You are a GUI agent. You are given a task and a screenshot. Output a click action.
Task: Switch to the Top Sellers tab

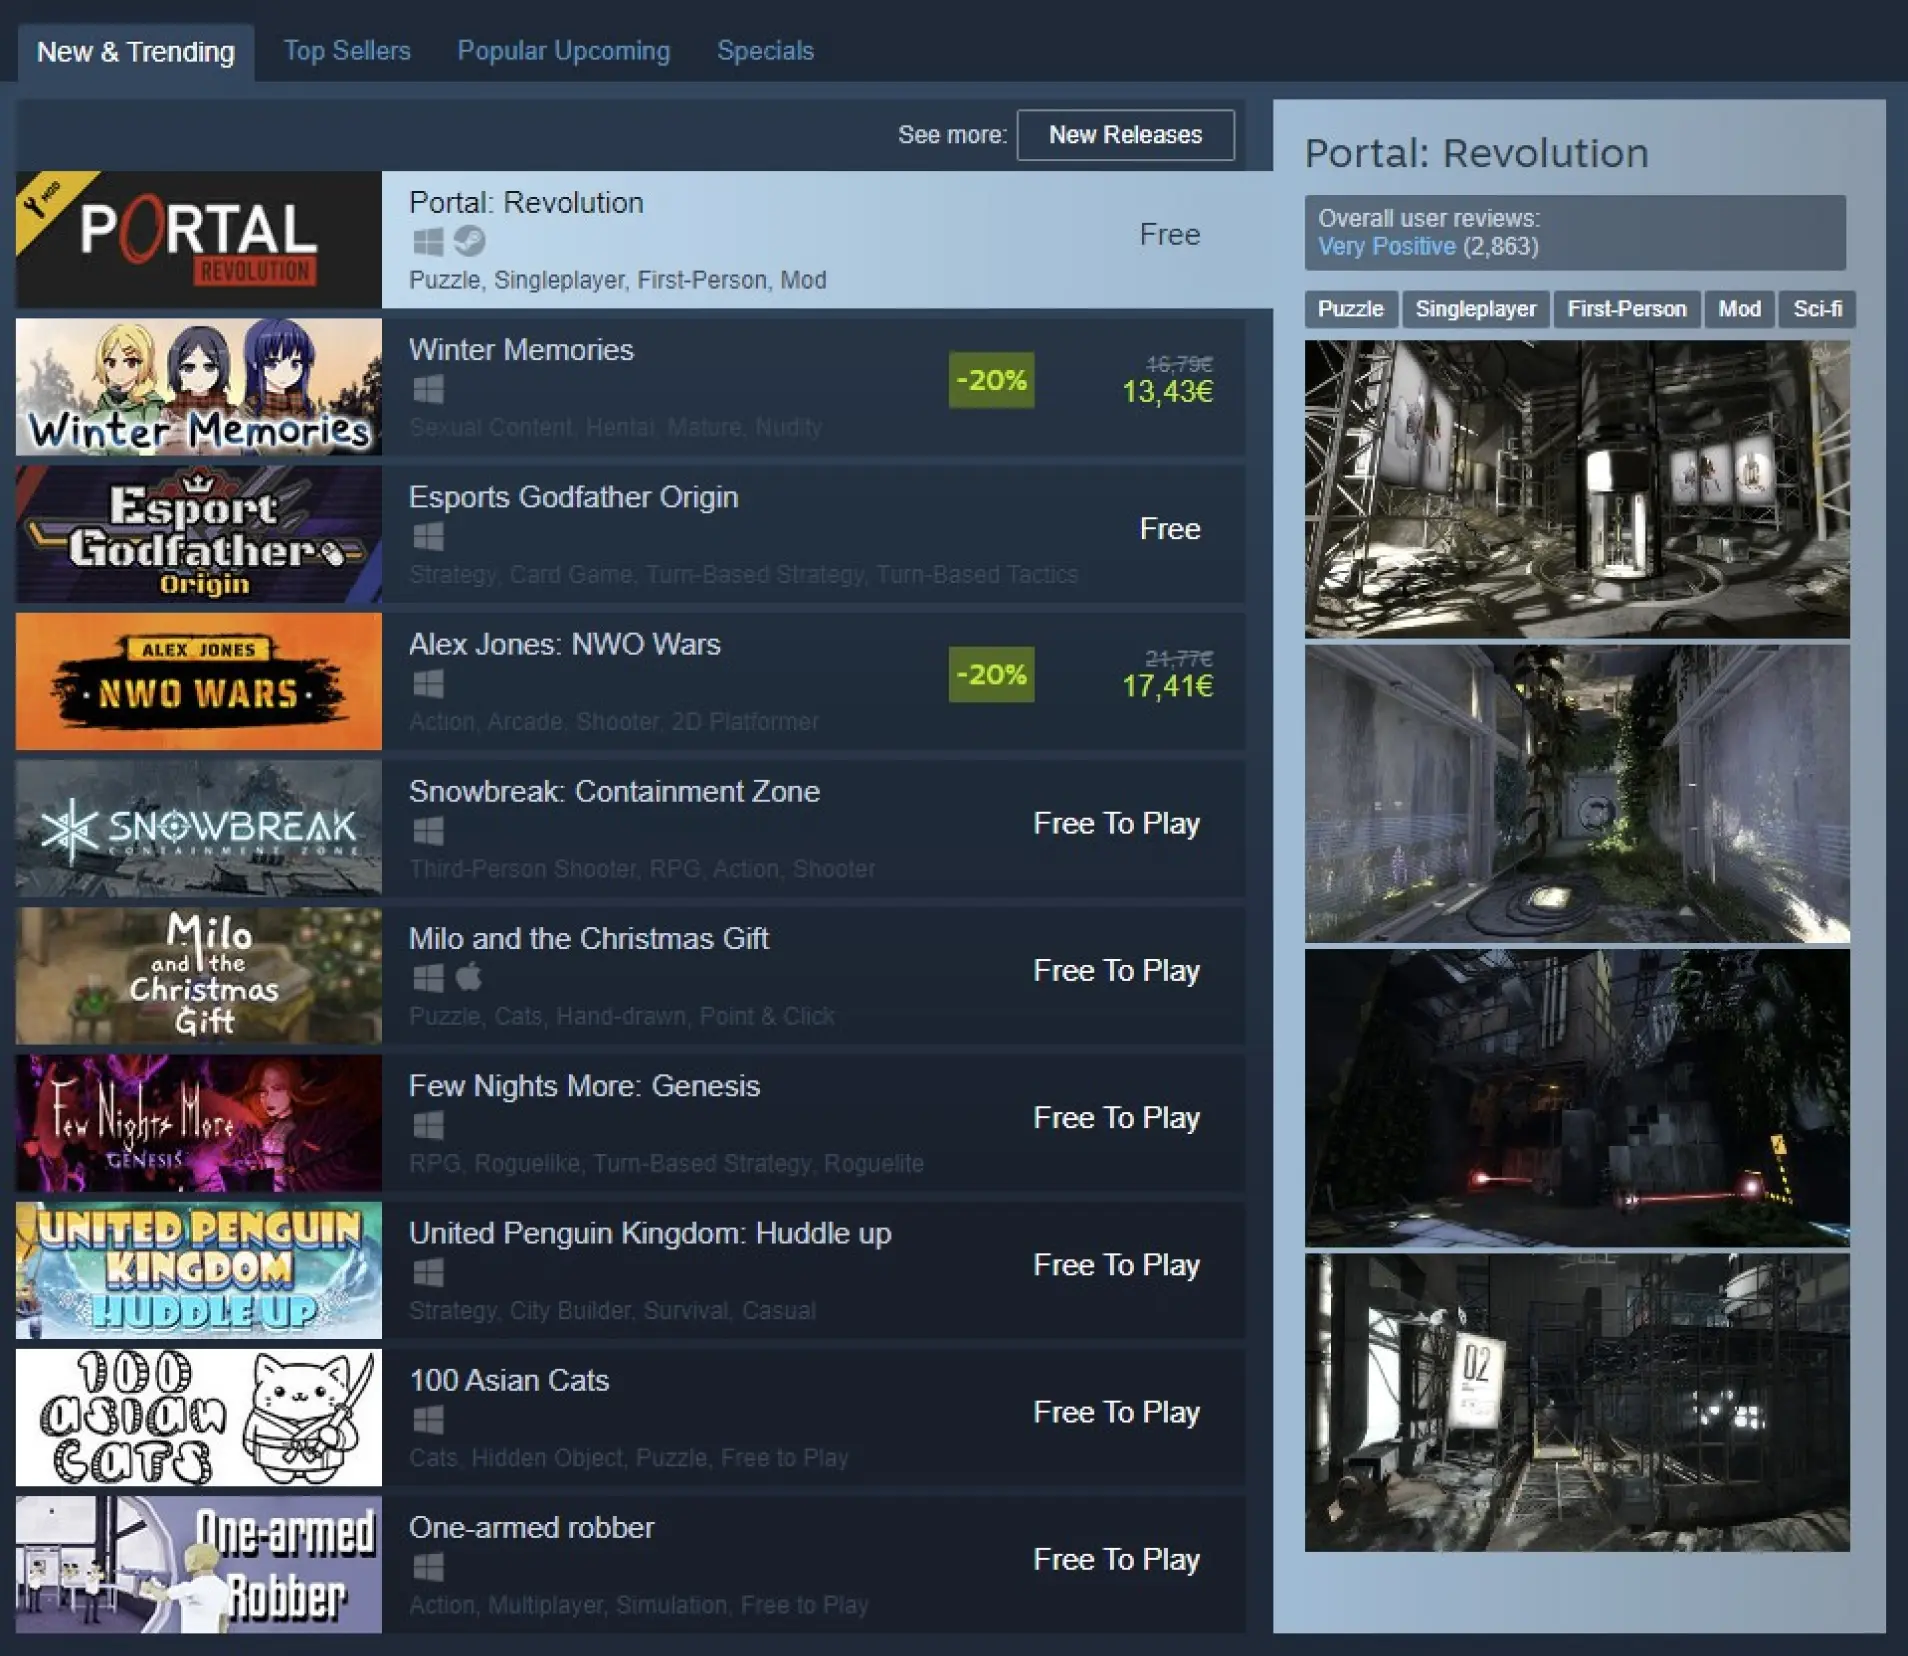[347, 51]
